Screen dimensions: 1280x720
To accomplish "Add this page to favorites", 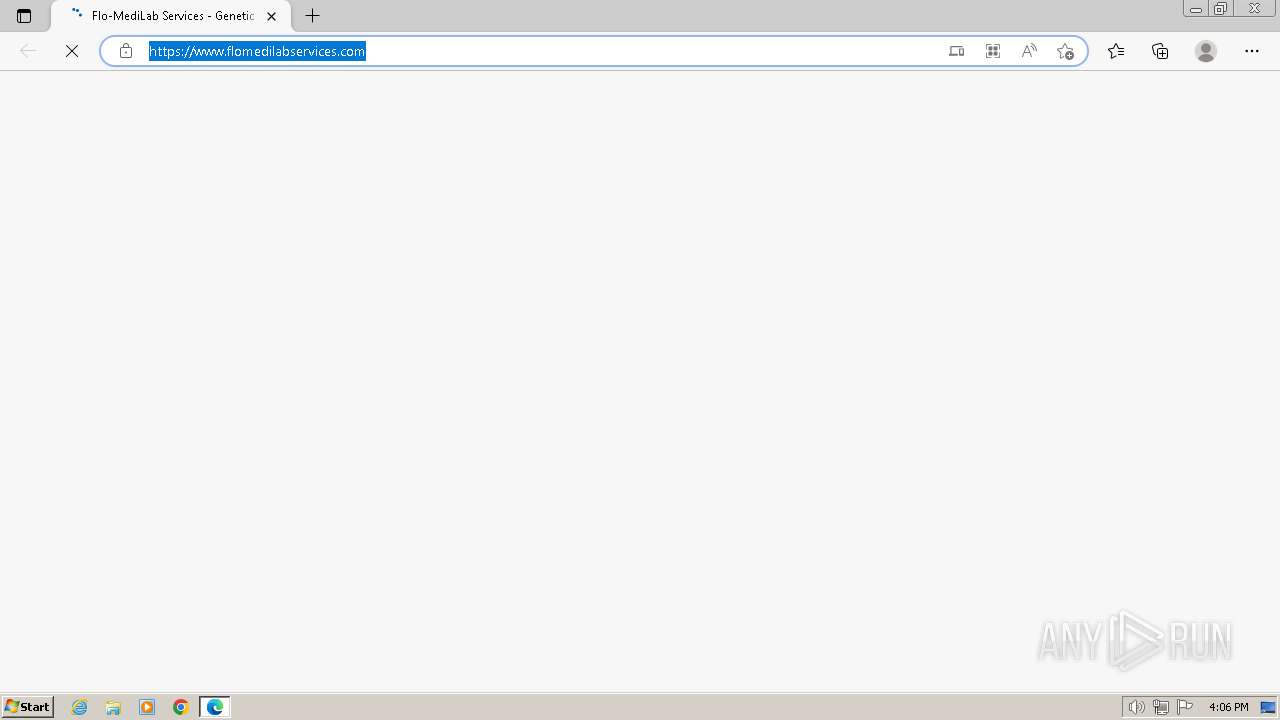I will point(1065,51).
